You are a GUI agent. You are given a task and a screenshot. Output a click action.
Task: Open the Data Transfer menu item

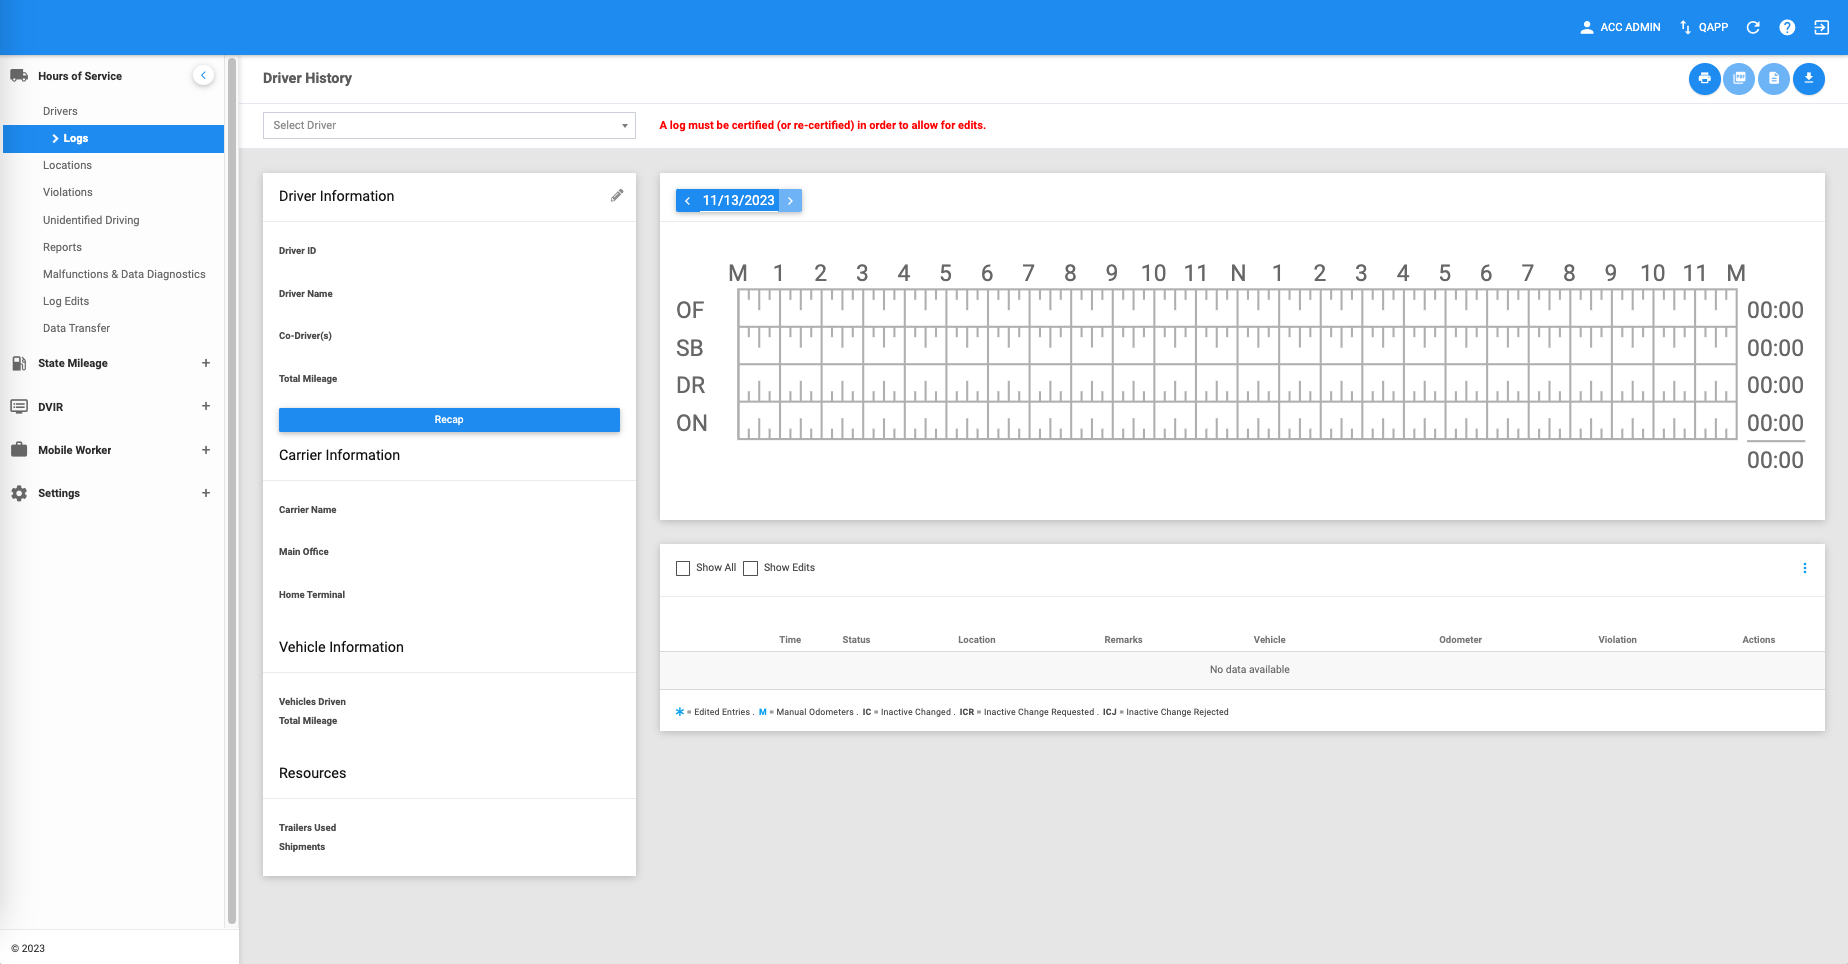tap(76, 328)
